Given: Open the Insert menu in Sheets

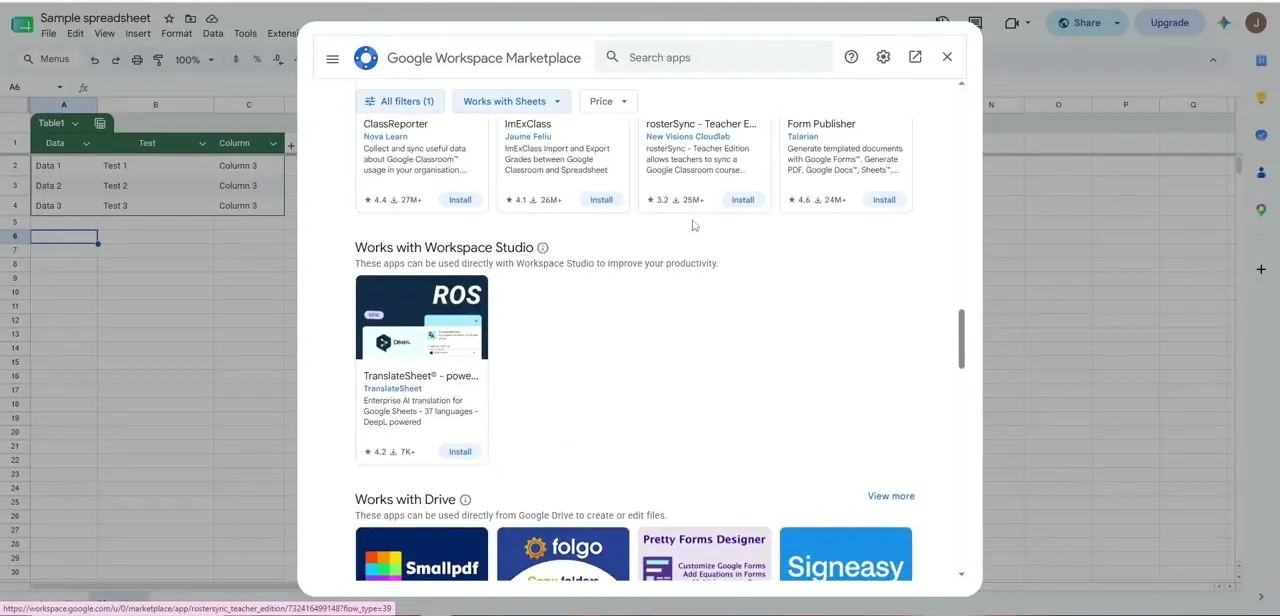Looking at the screenshot, I should pos(138,34).
